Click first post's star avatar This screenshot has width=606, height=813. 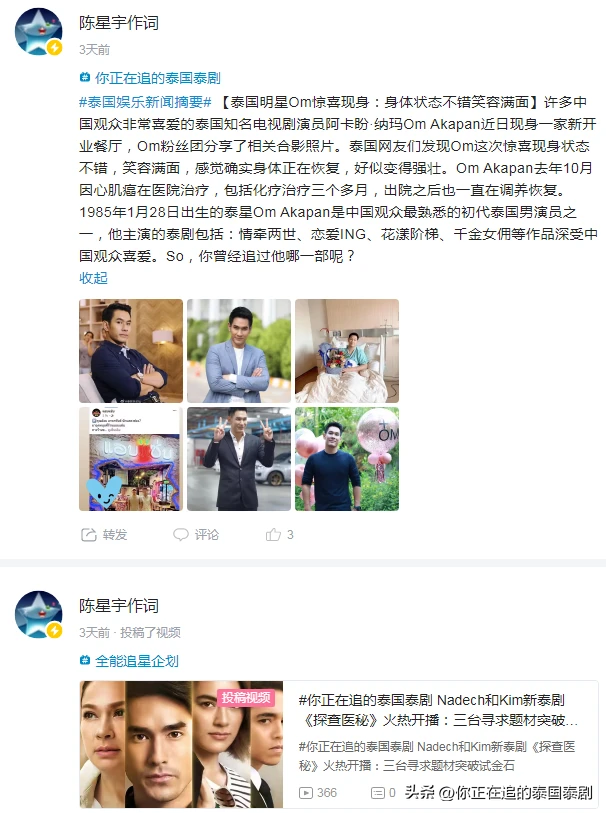[38, 32]
